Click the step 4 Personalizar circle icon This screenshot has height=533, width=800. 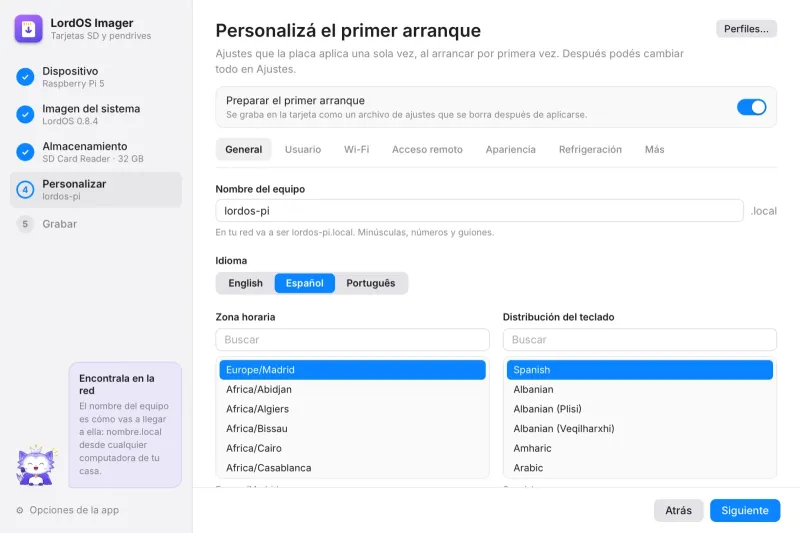coord(25,190)
